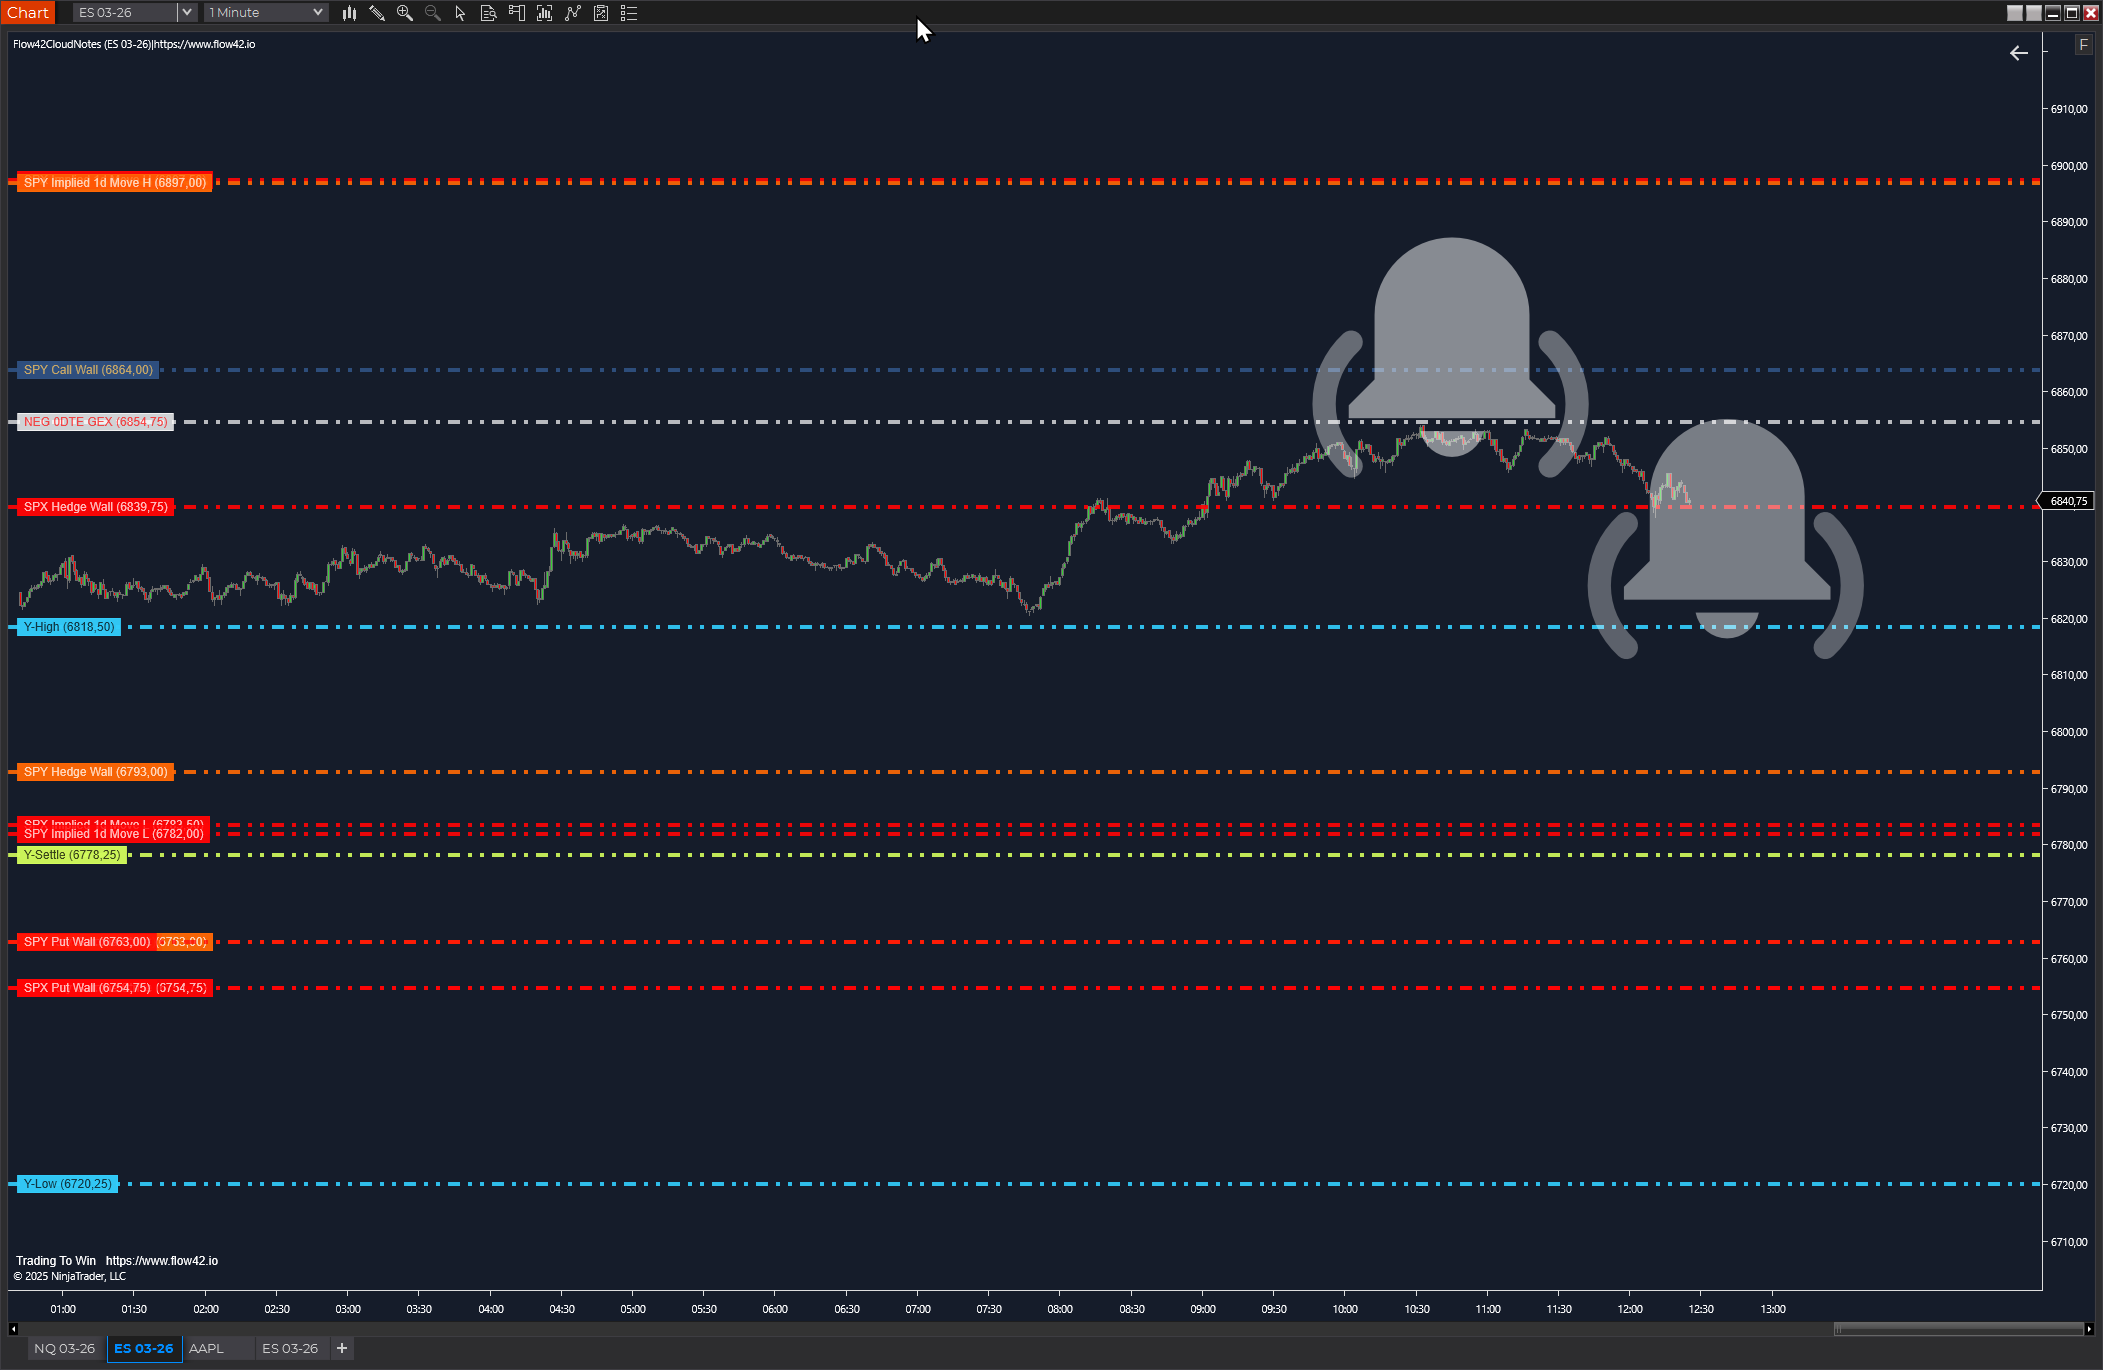Choose the cursor pointer tool
Screen dimensions: 2103x1370
click(x=460, y=13)
